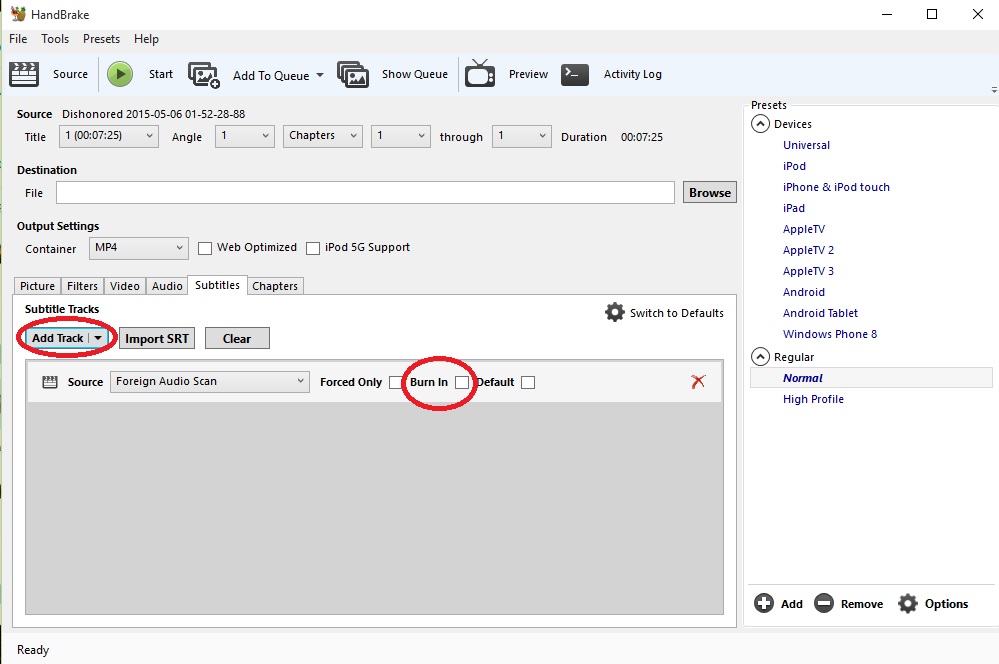Select the Android preset
Image resolution: width=999 pixels, height=664 pixels.
pyautogui.click(x=803, y=292)
